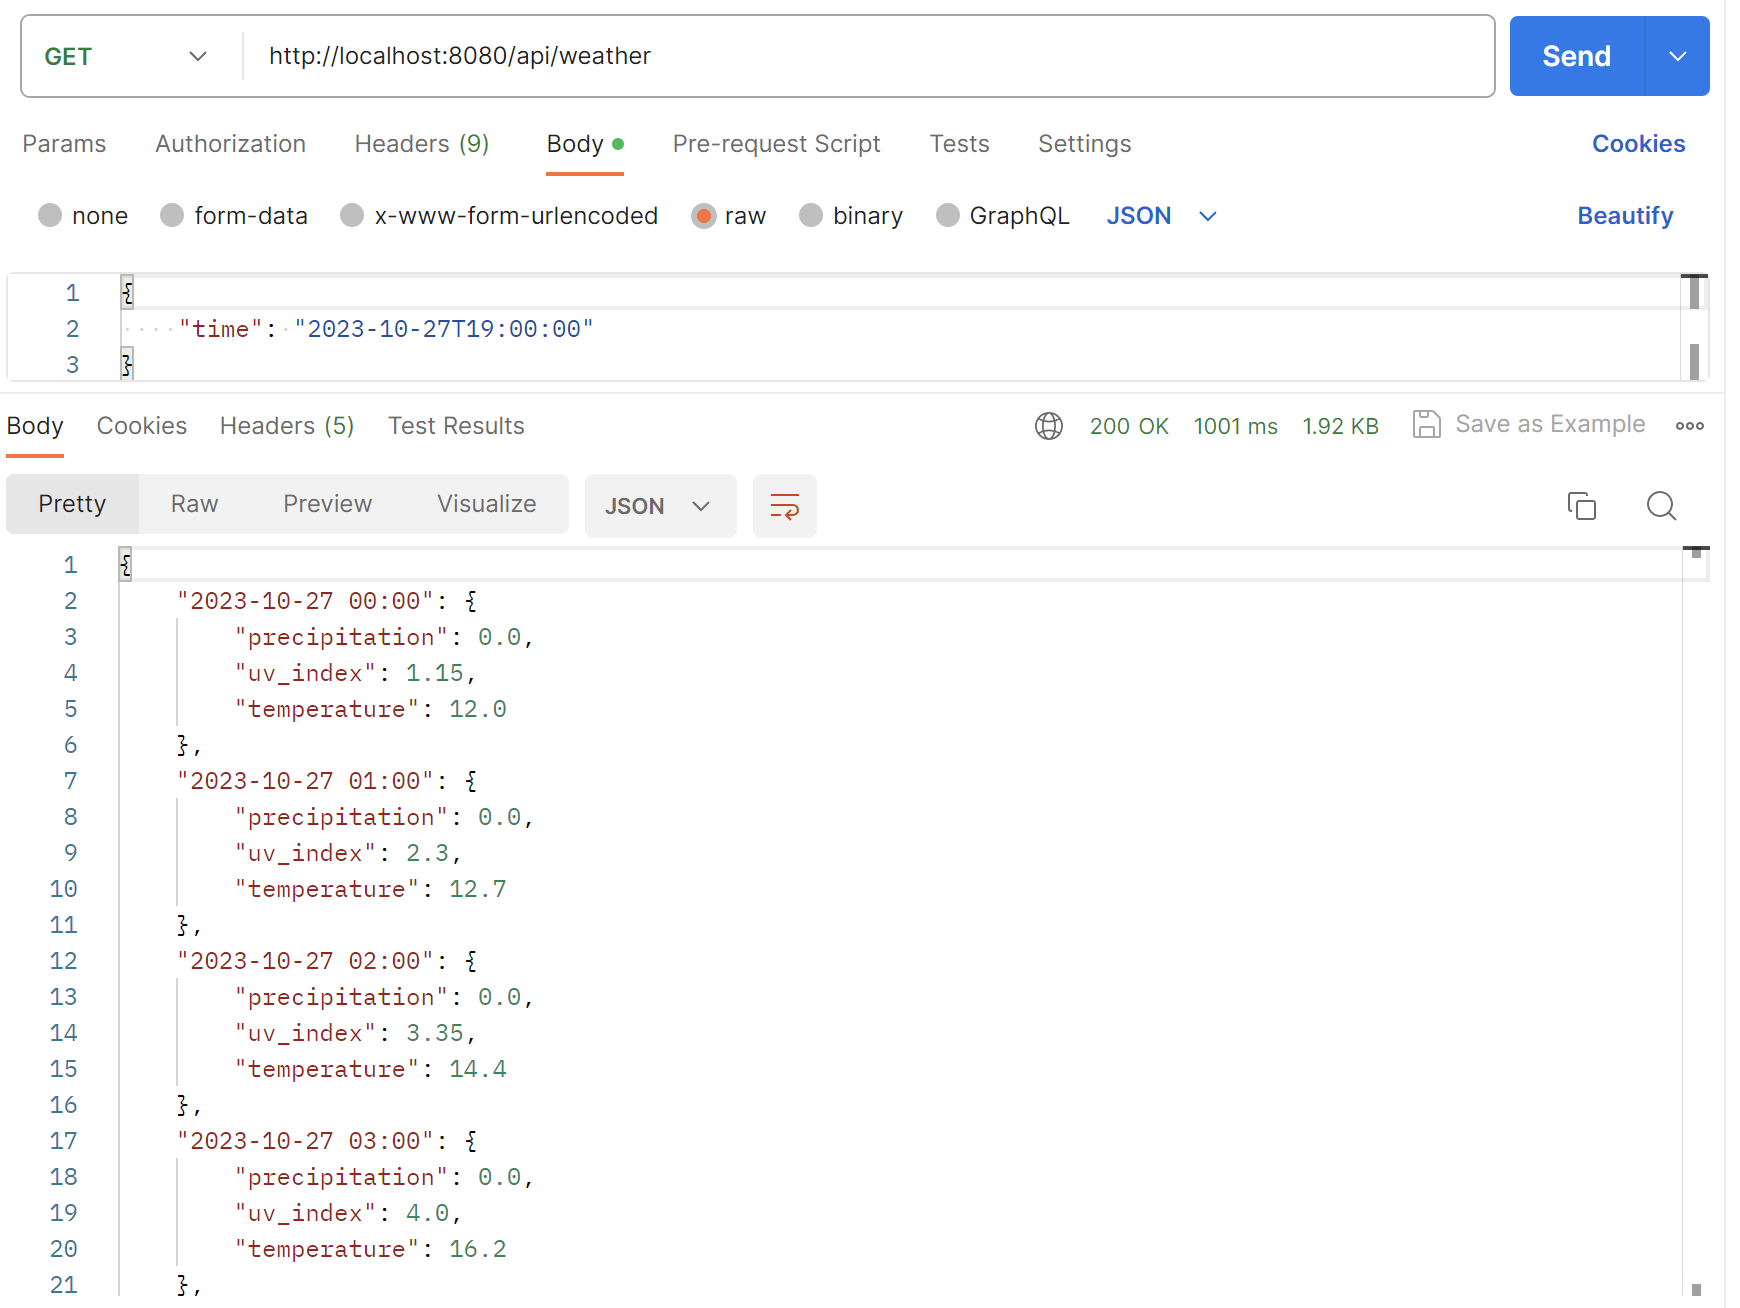1740x1308 pixels.
Task: Open the request body JSON type dropdown
Action: pyautogui.click(x=1162, y=215)
